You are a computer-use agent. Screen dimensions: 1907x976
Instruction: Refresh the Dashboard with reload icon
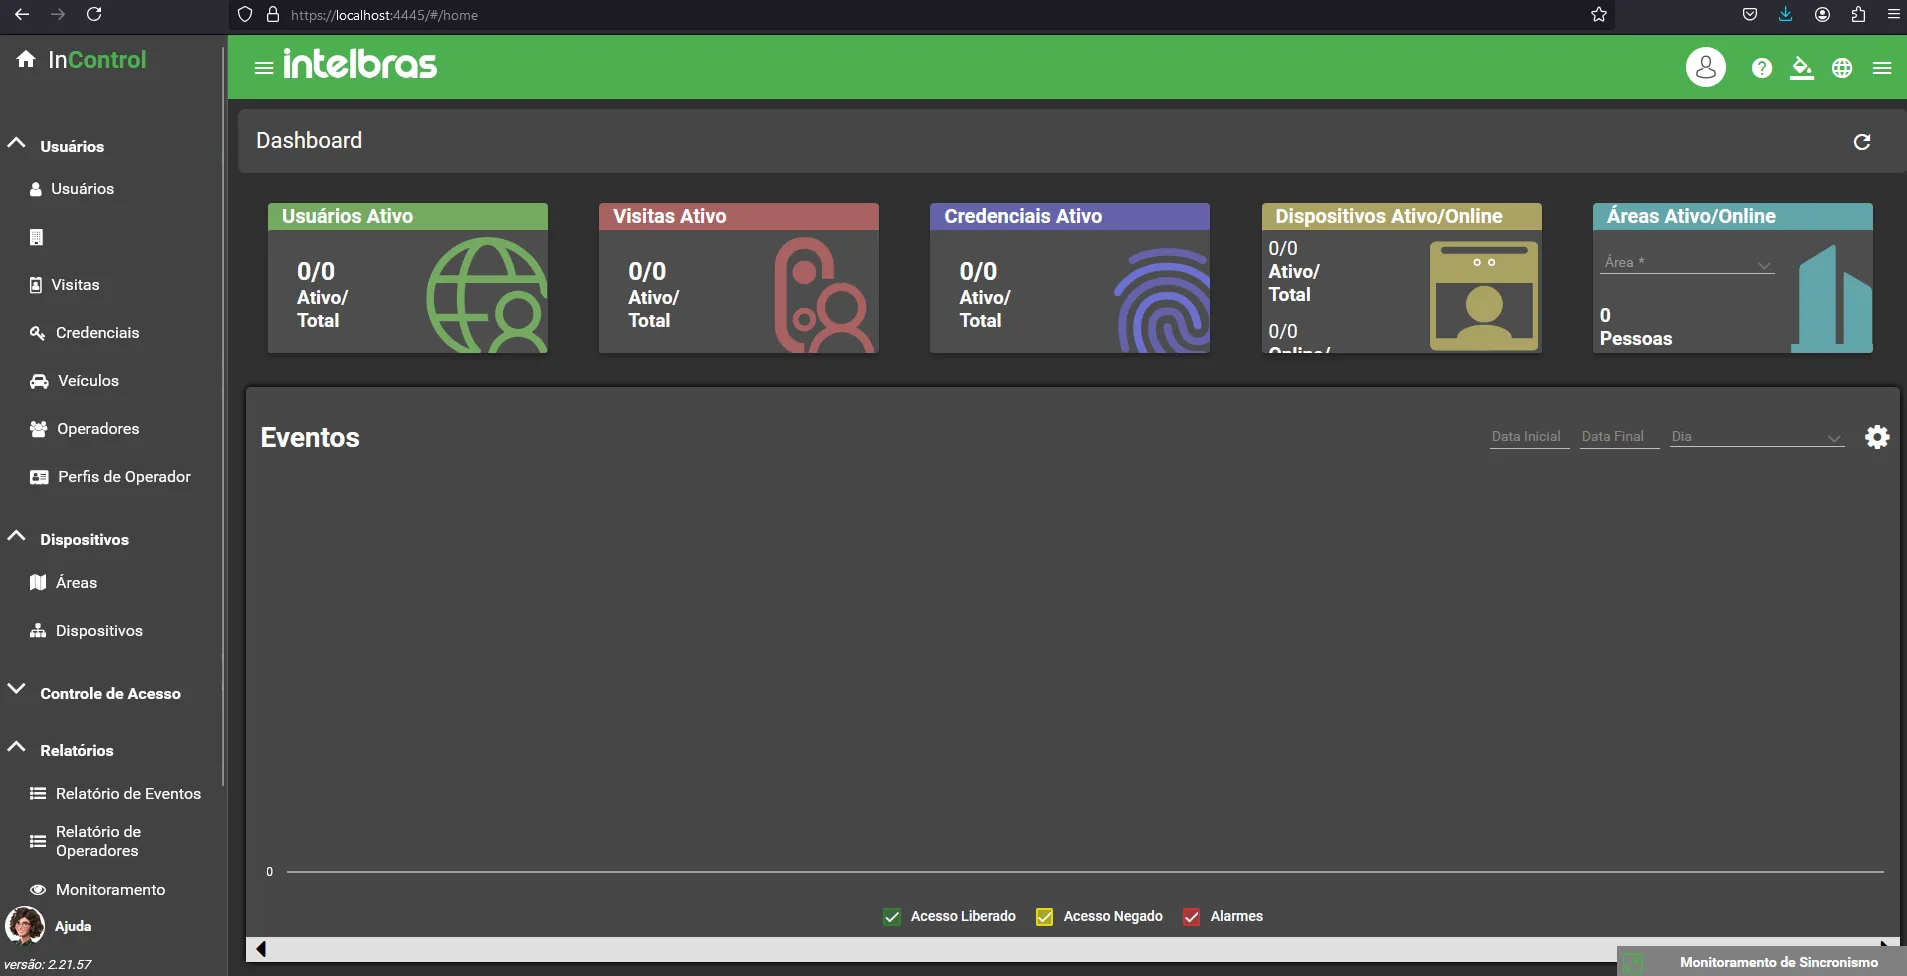click(x=1861, y=142)
